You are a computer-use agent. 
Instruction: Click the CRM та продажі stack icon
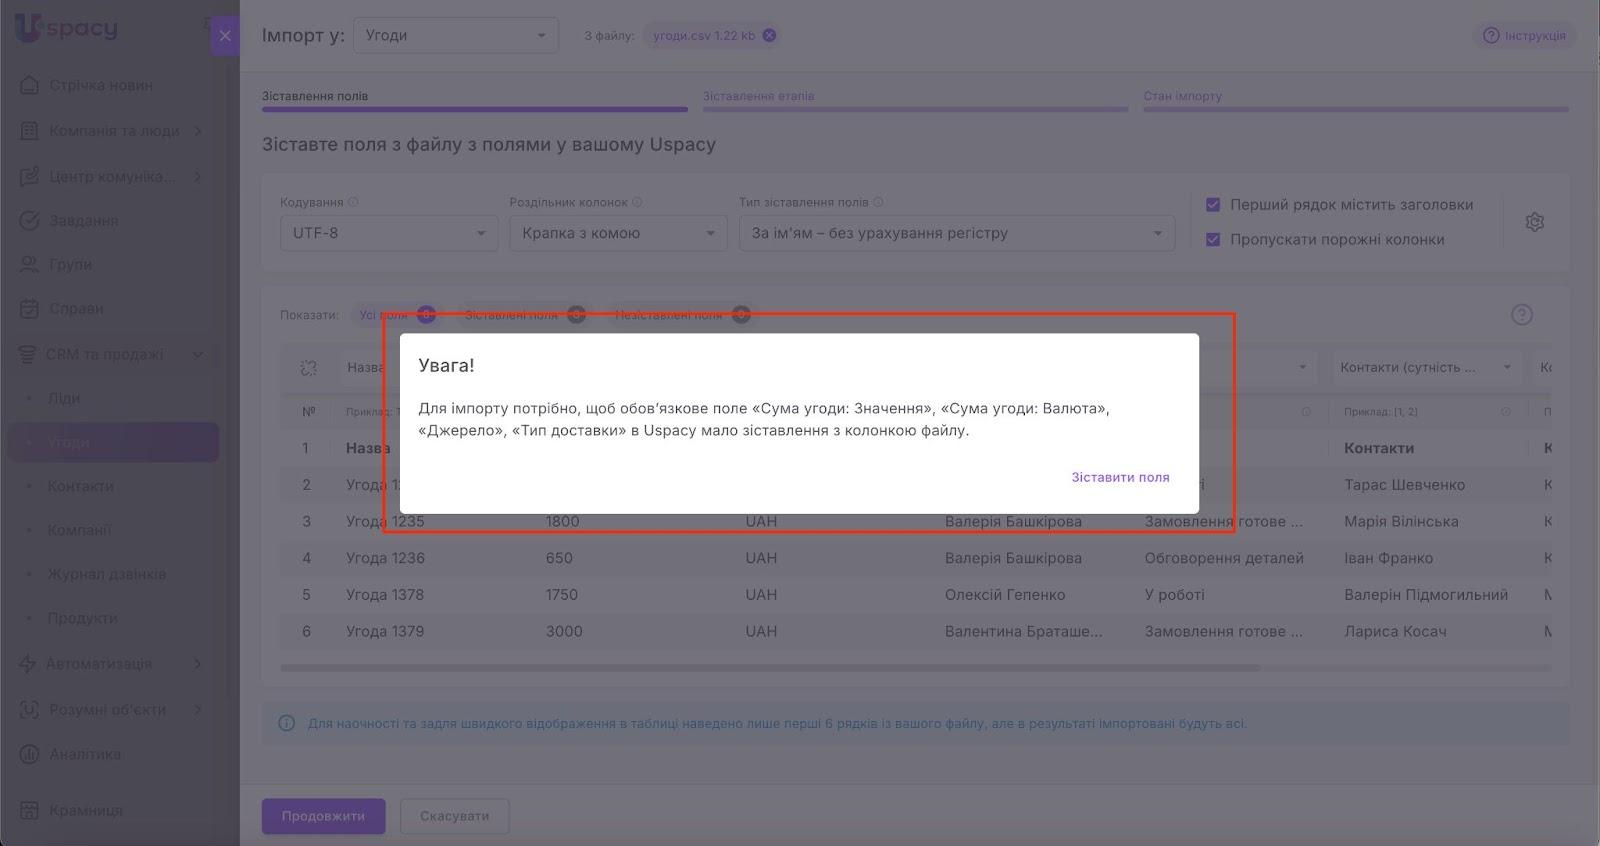[x=28, y=354]
